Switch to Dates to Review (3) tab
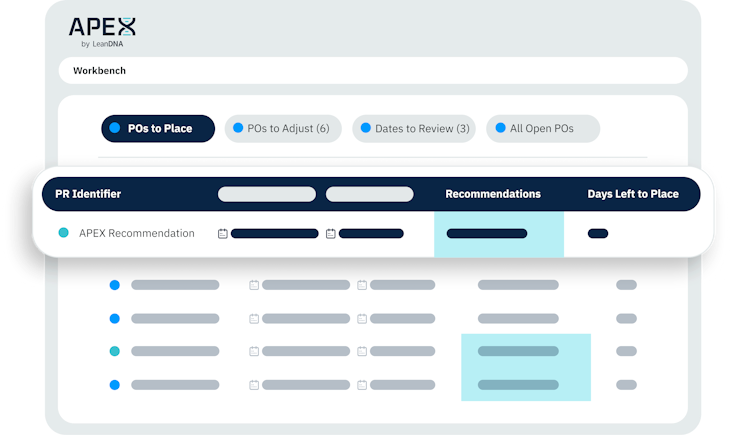750x435 pixels. 414,128
